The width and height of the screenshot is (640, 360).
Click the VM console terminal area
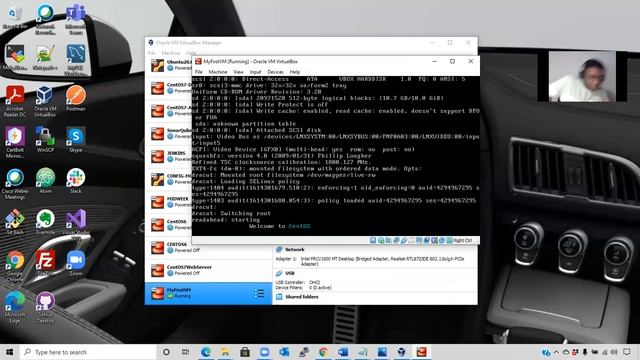coord(336,156)
